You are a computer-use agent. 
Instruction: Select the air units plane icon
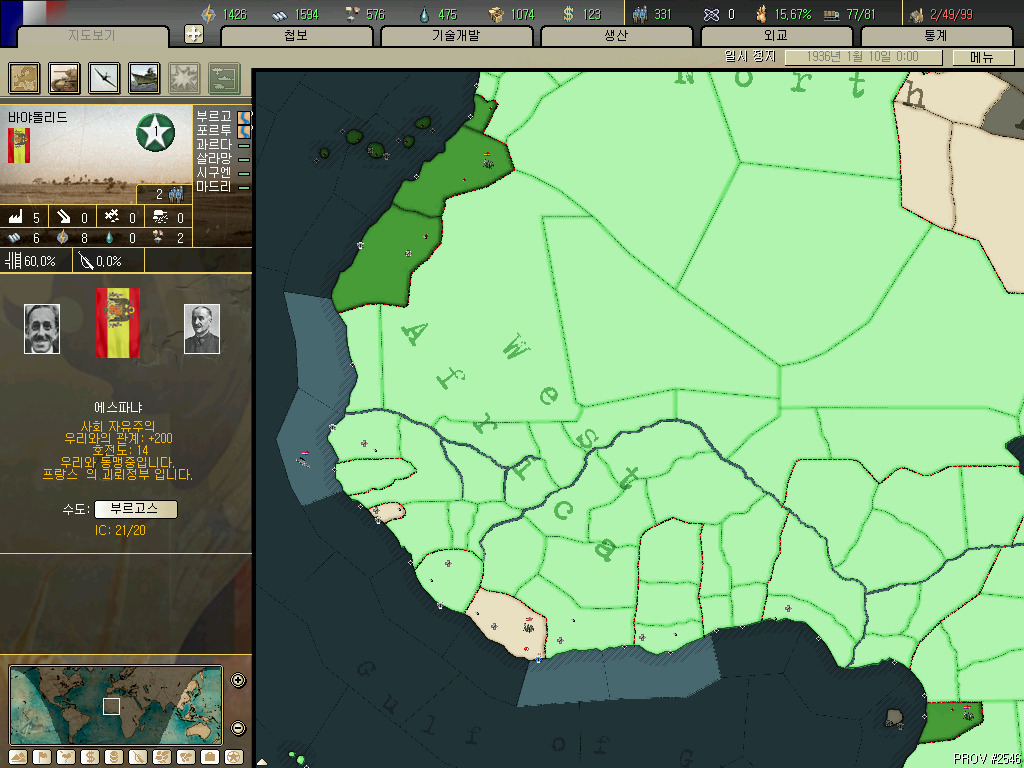pyautogui.click(x=104, y=78)
